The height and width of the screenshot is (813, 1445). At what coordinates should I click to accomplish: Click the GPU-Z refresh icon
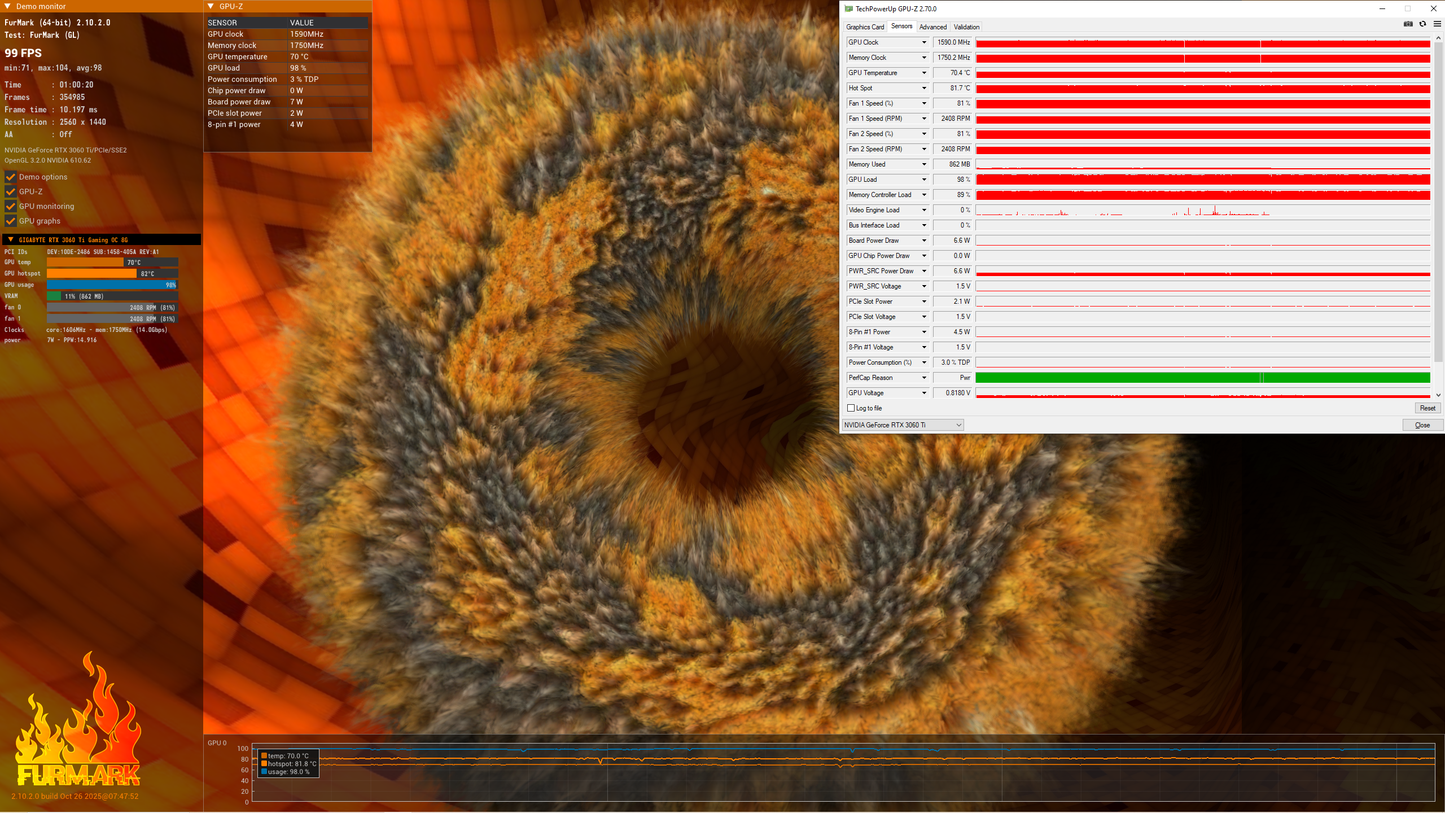pos(1422,24)
